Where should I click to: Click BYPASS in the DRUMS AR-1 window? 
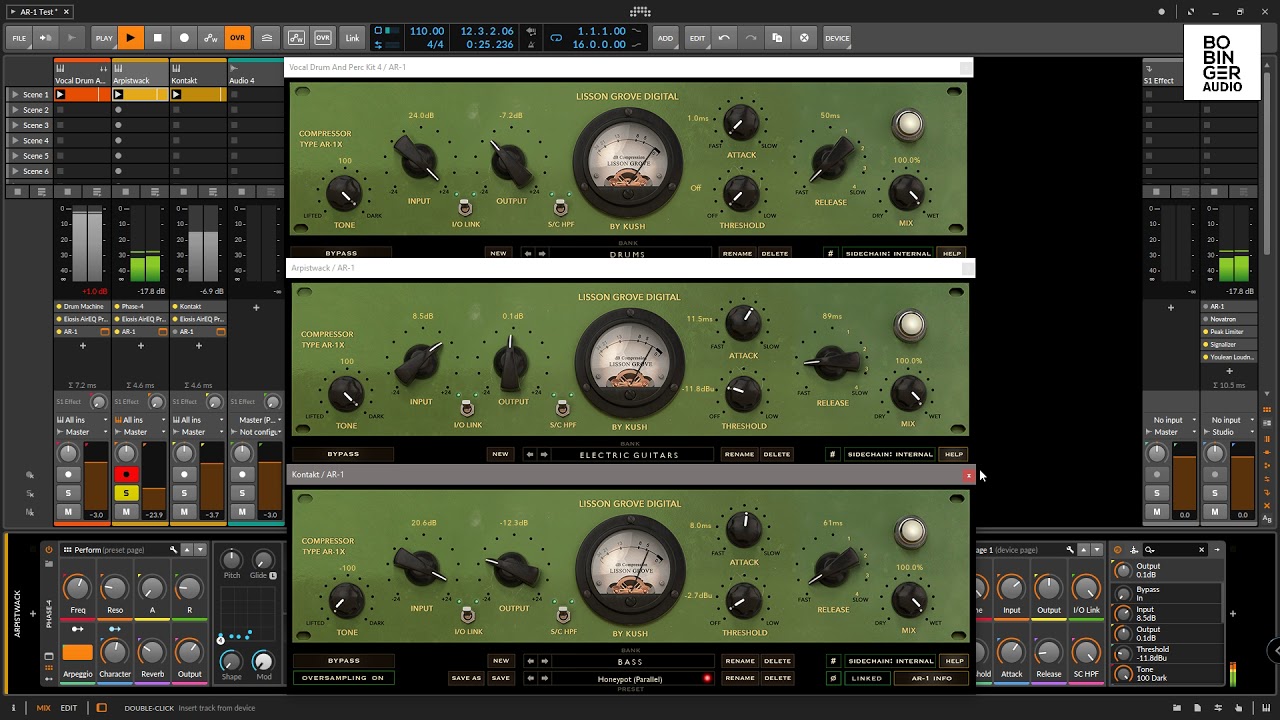[x=341, y=253]
